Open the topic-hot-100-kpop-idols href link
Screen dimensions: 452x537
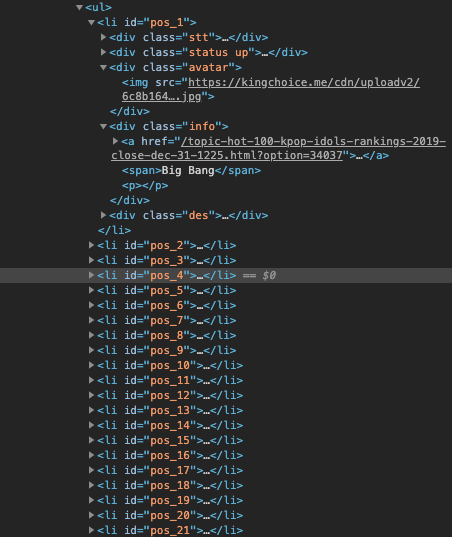pos(313,141)
